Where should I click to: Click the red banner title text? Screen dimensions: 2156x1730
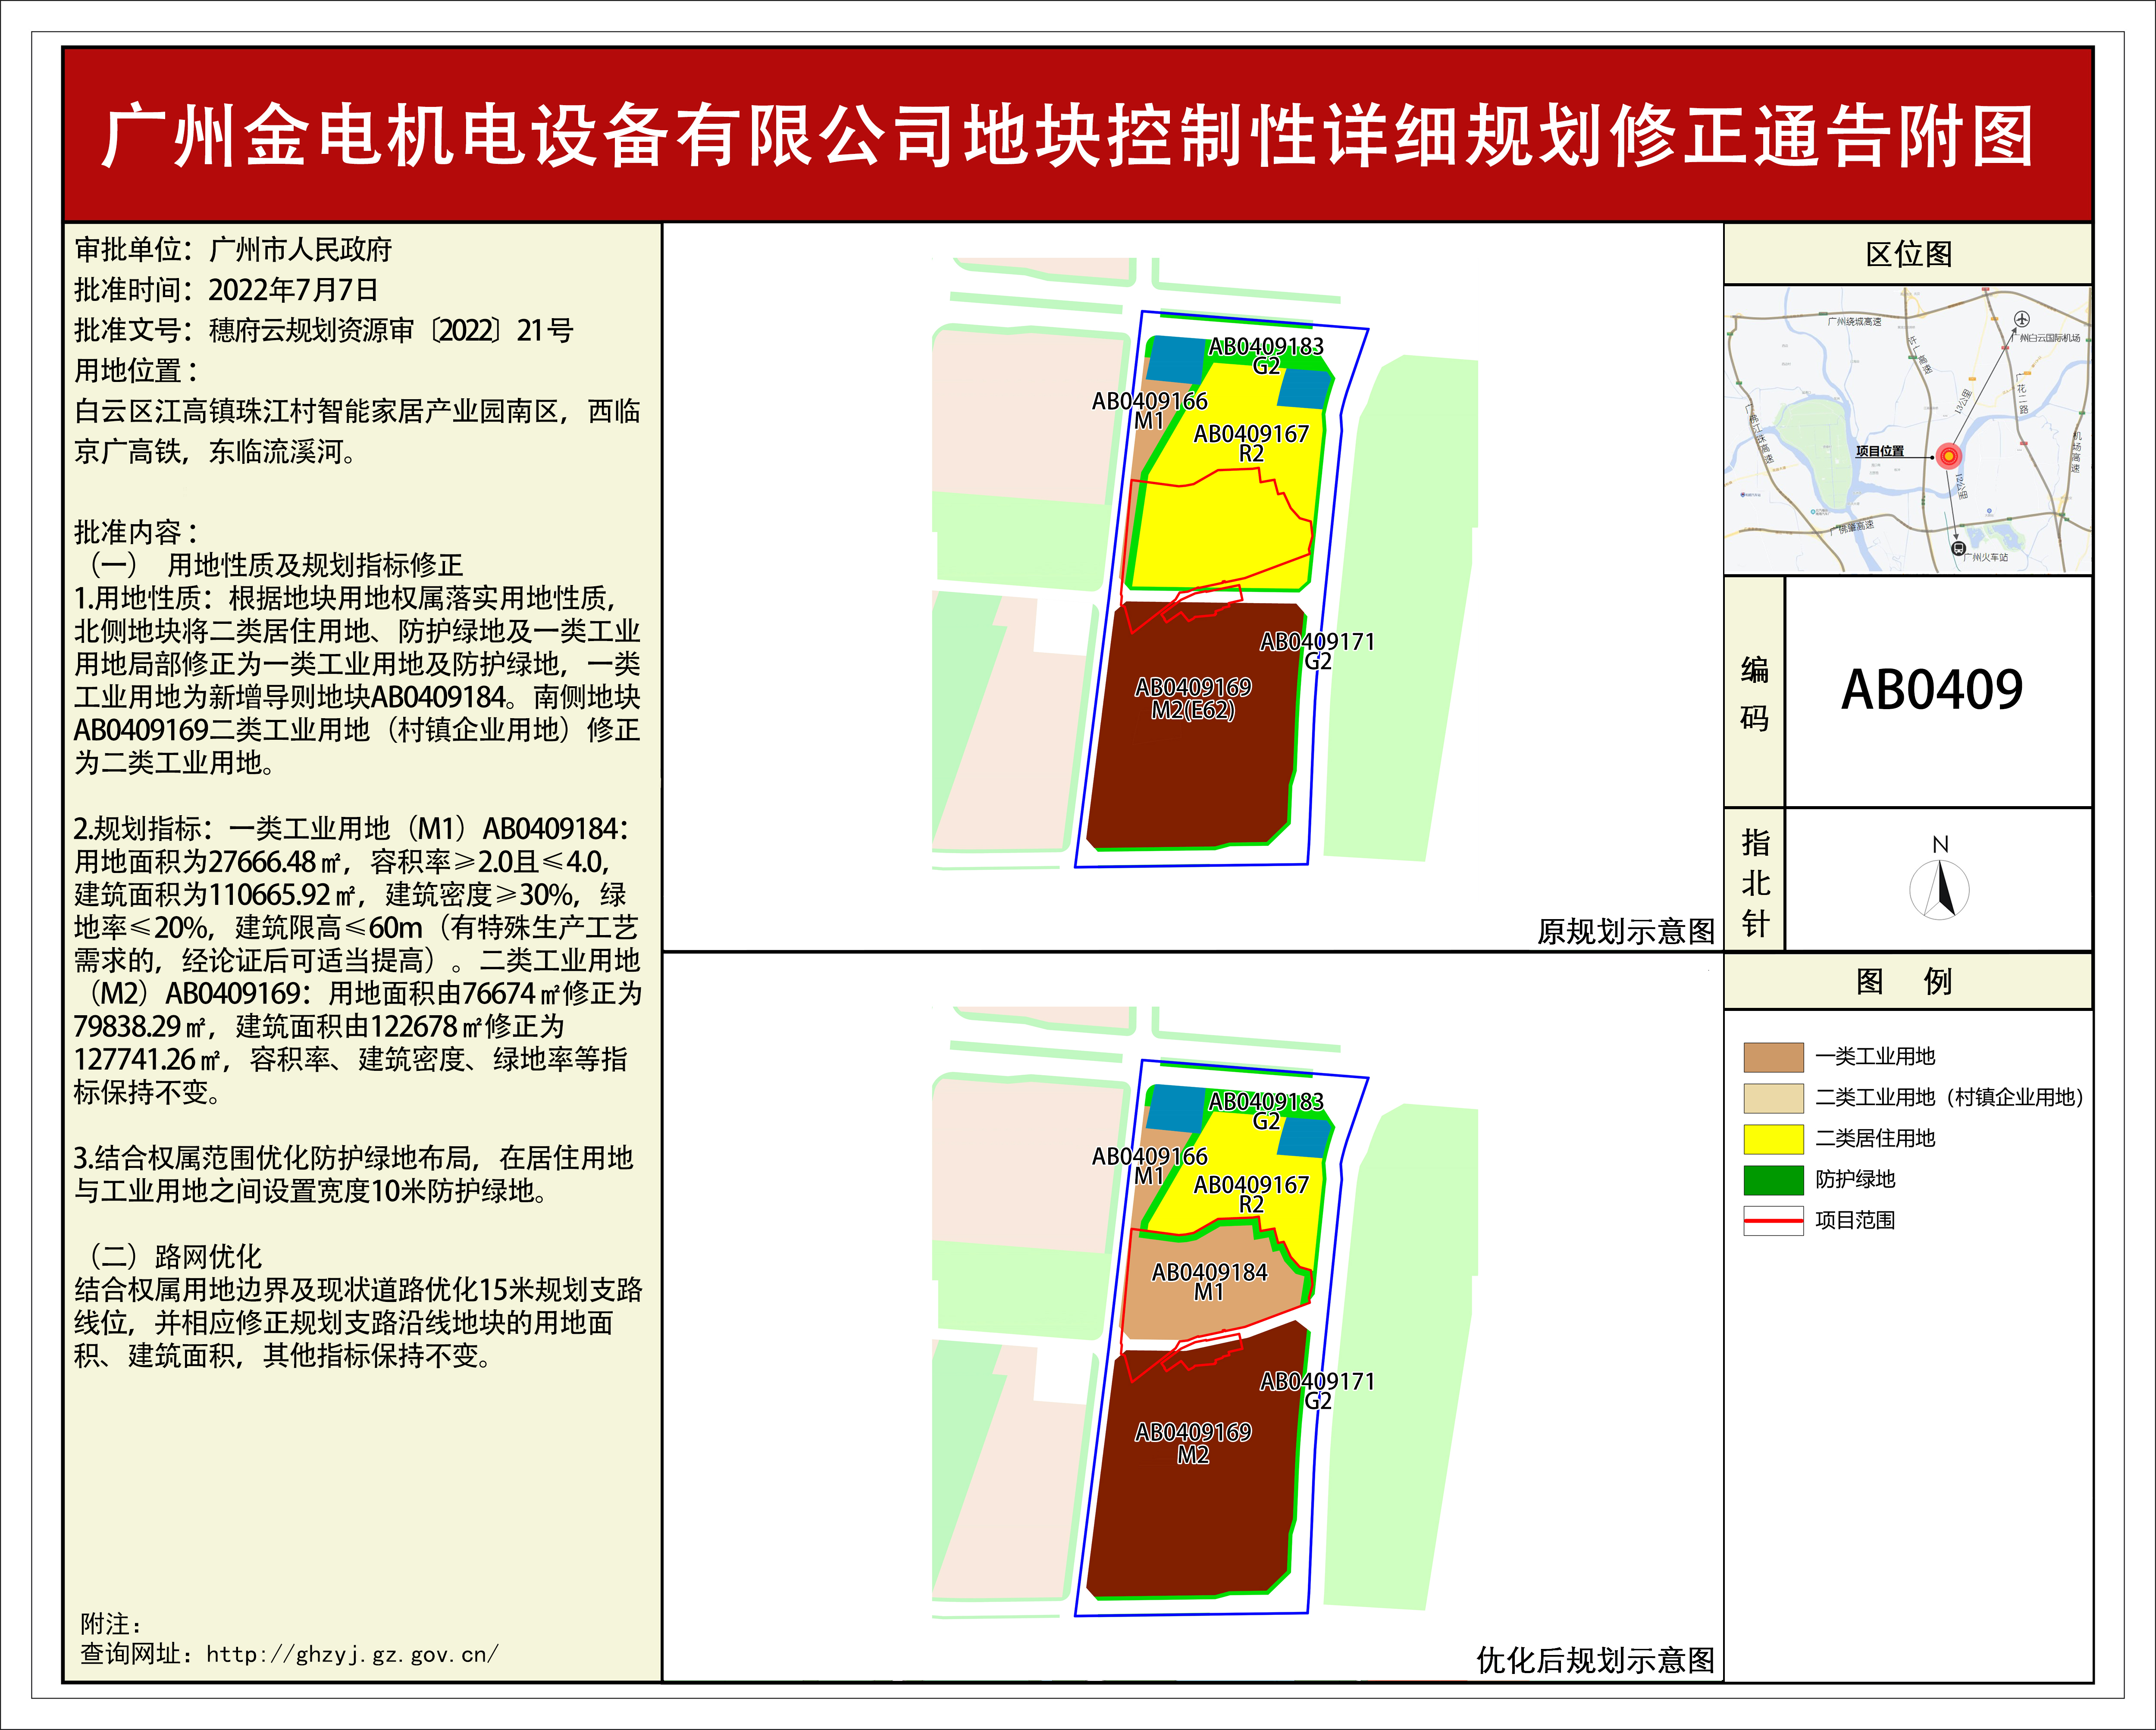pyautogui.click(x=1068, y=136)
